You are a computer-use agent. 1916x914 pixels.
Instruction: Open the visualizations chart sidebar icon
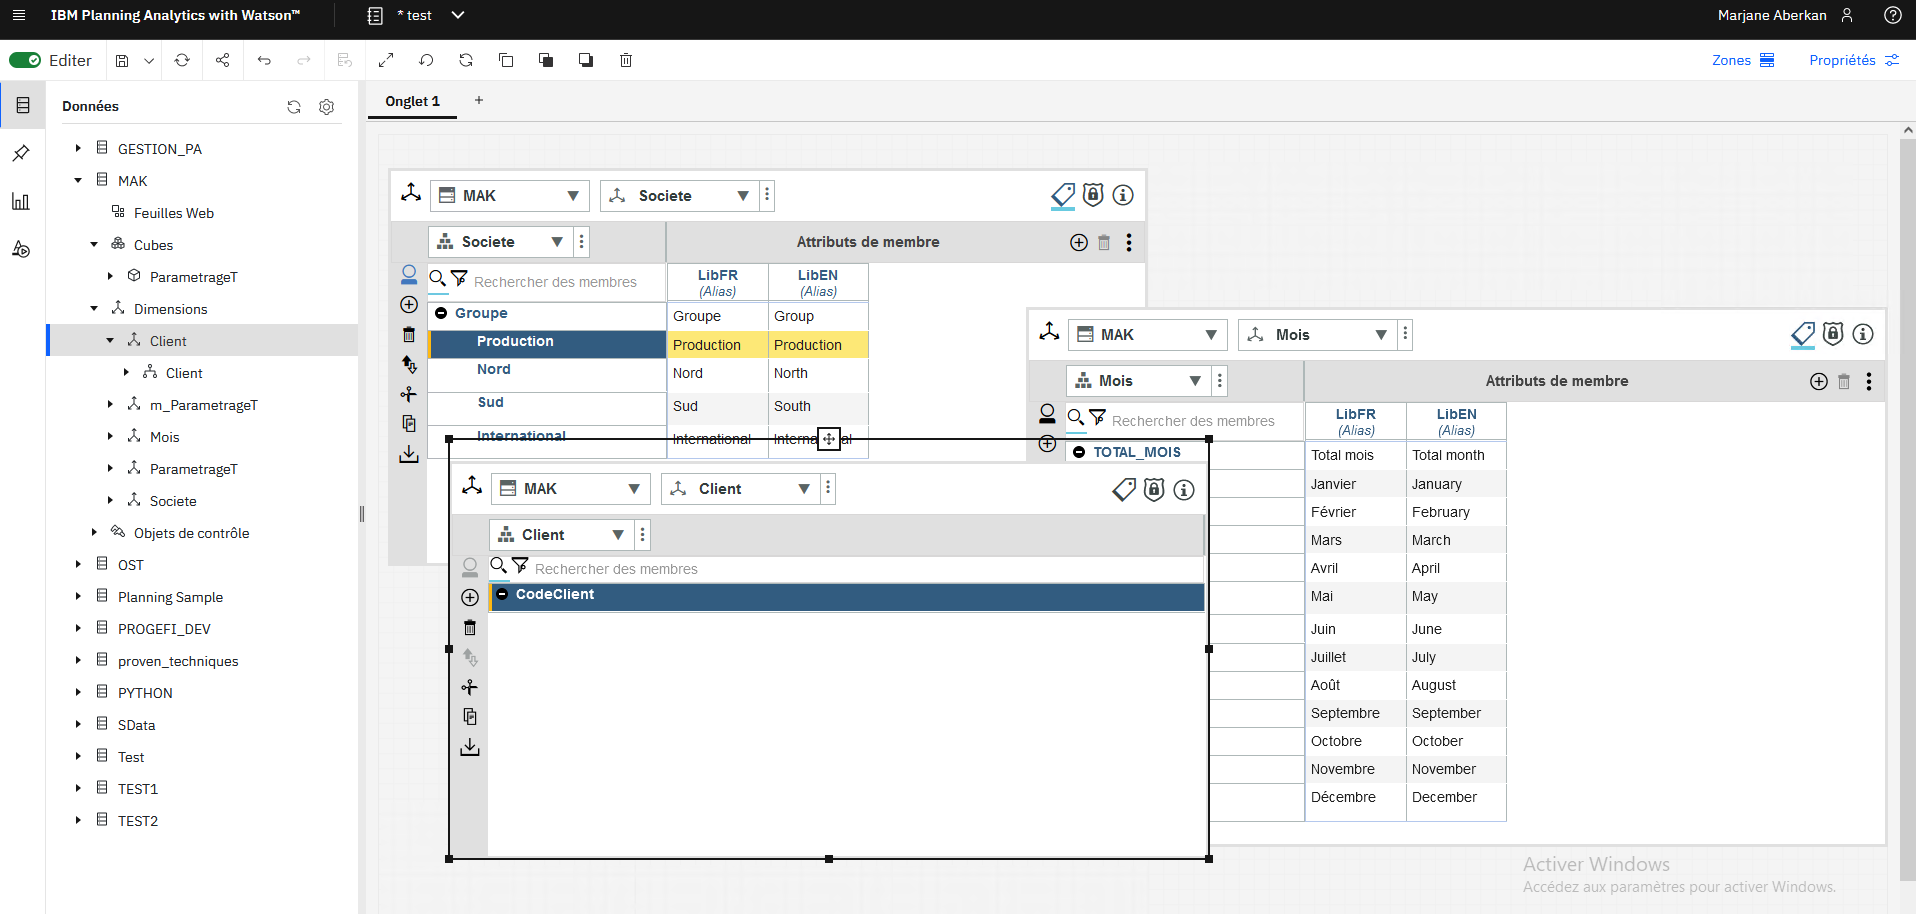[21, 201]
